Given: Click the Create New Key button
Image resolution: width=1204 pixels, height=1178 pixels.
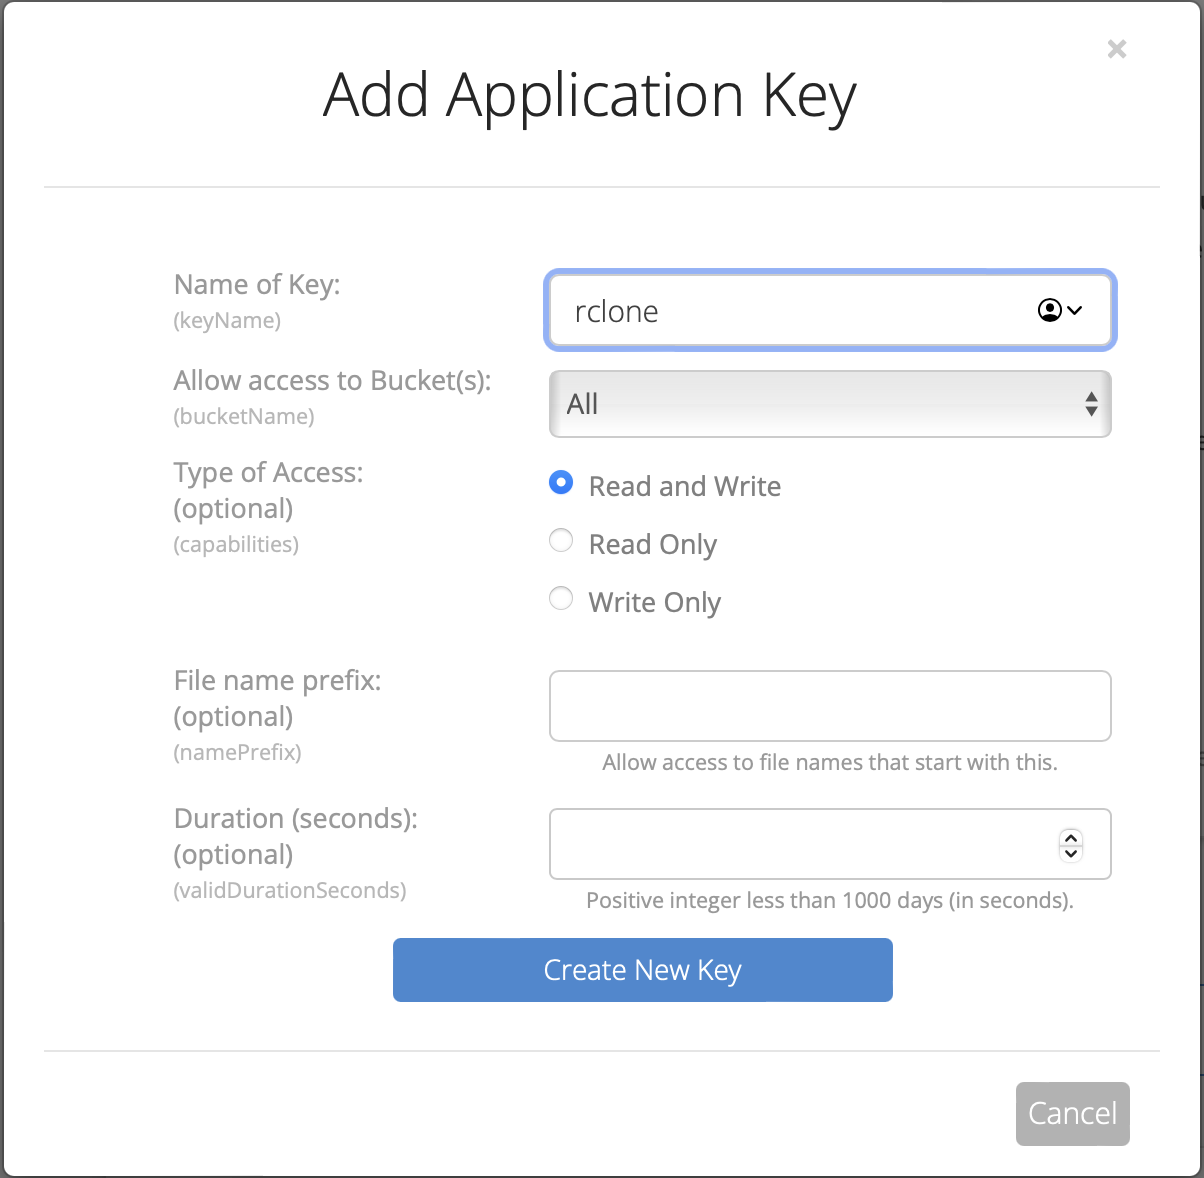Looking at the screenshot, I should pos(642,970).
